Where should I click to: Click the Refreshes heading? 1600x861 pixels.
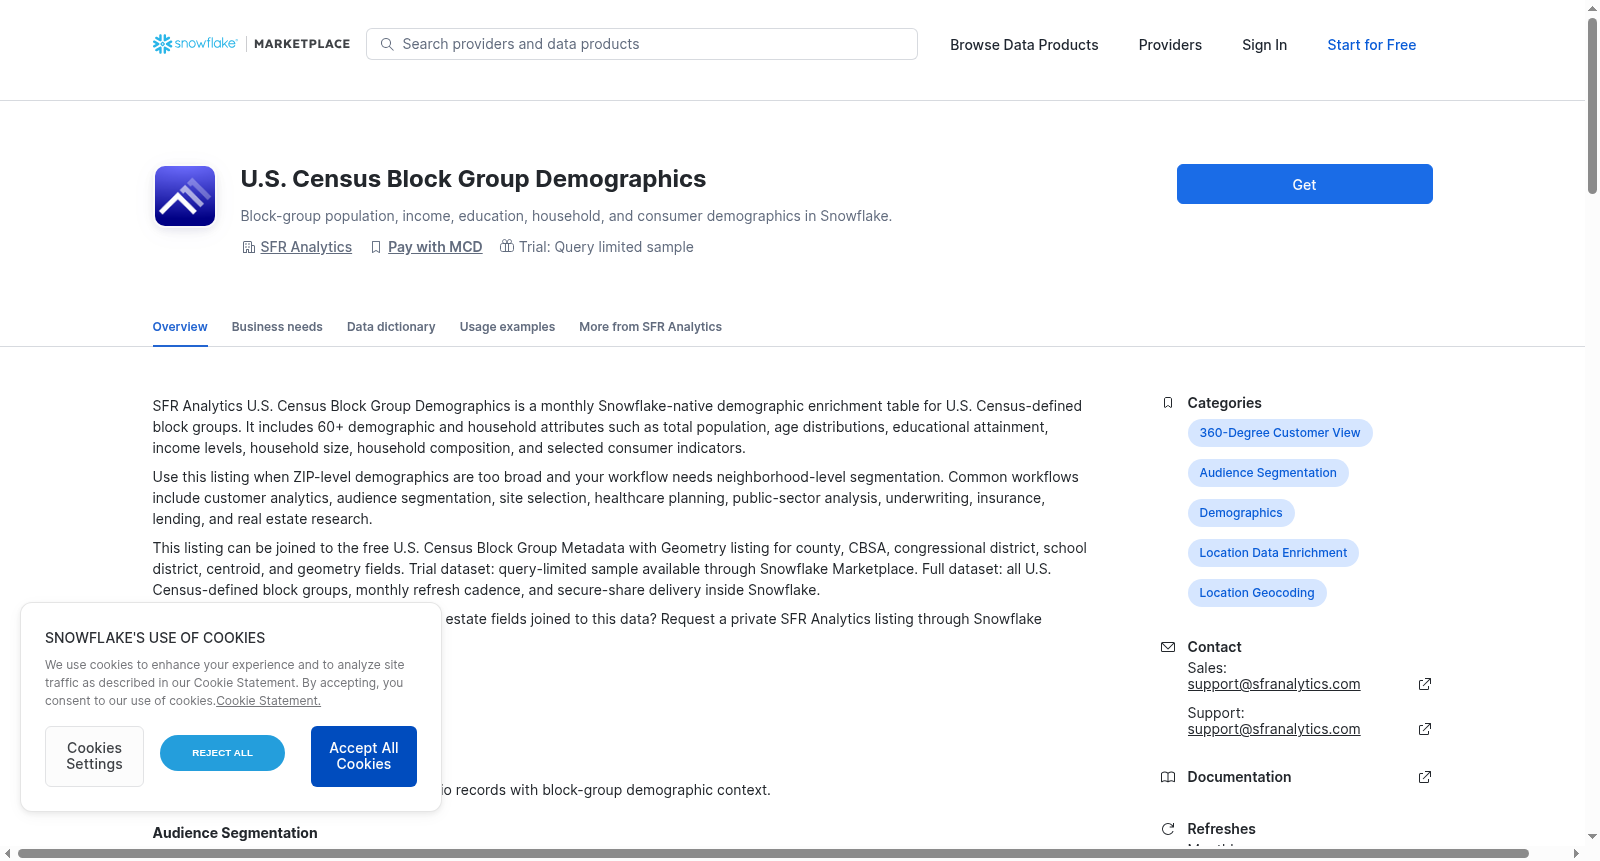pos(1221,829)
